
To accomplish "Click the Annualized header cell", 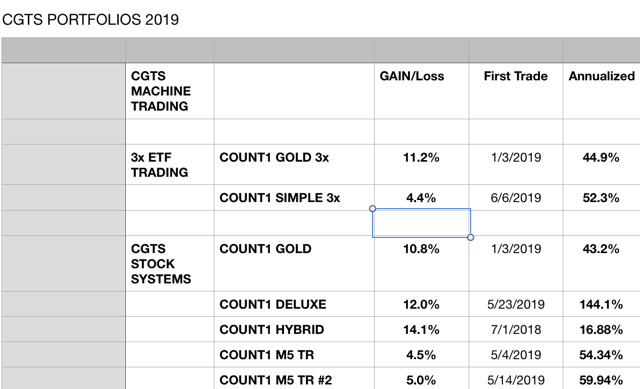I will pyautogui.click(x=601, y=91).
